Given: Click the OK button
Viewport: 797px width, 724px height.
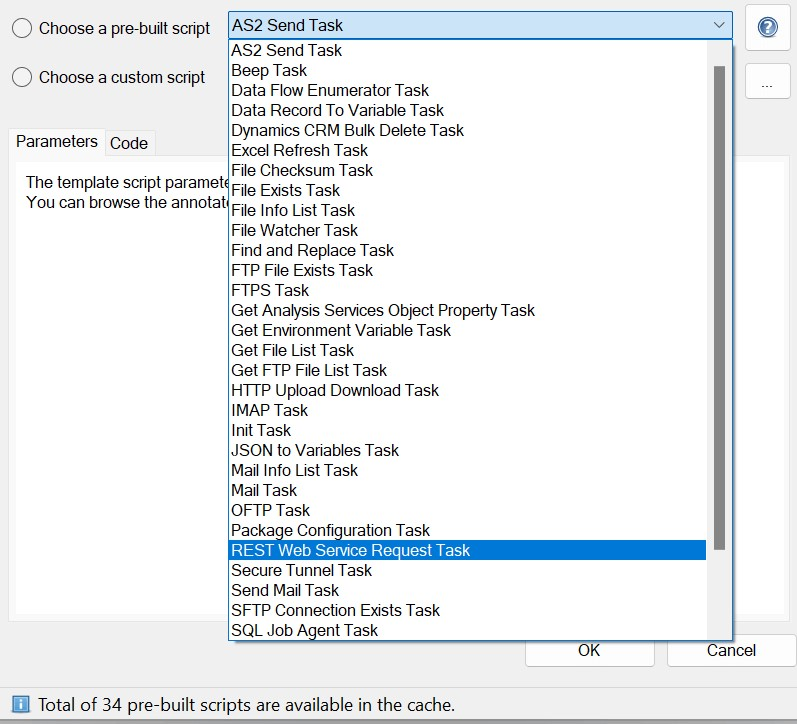Looking at the screenshot, I should click(589, 650).
